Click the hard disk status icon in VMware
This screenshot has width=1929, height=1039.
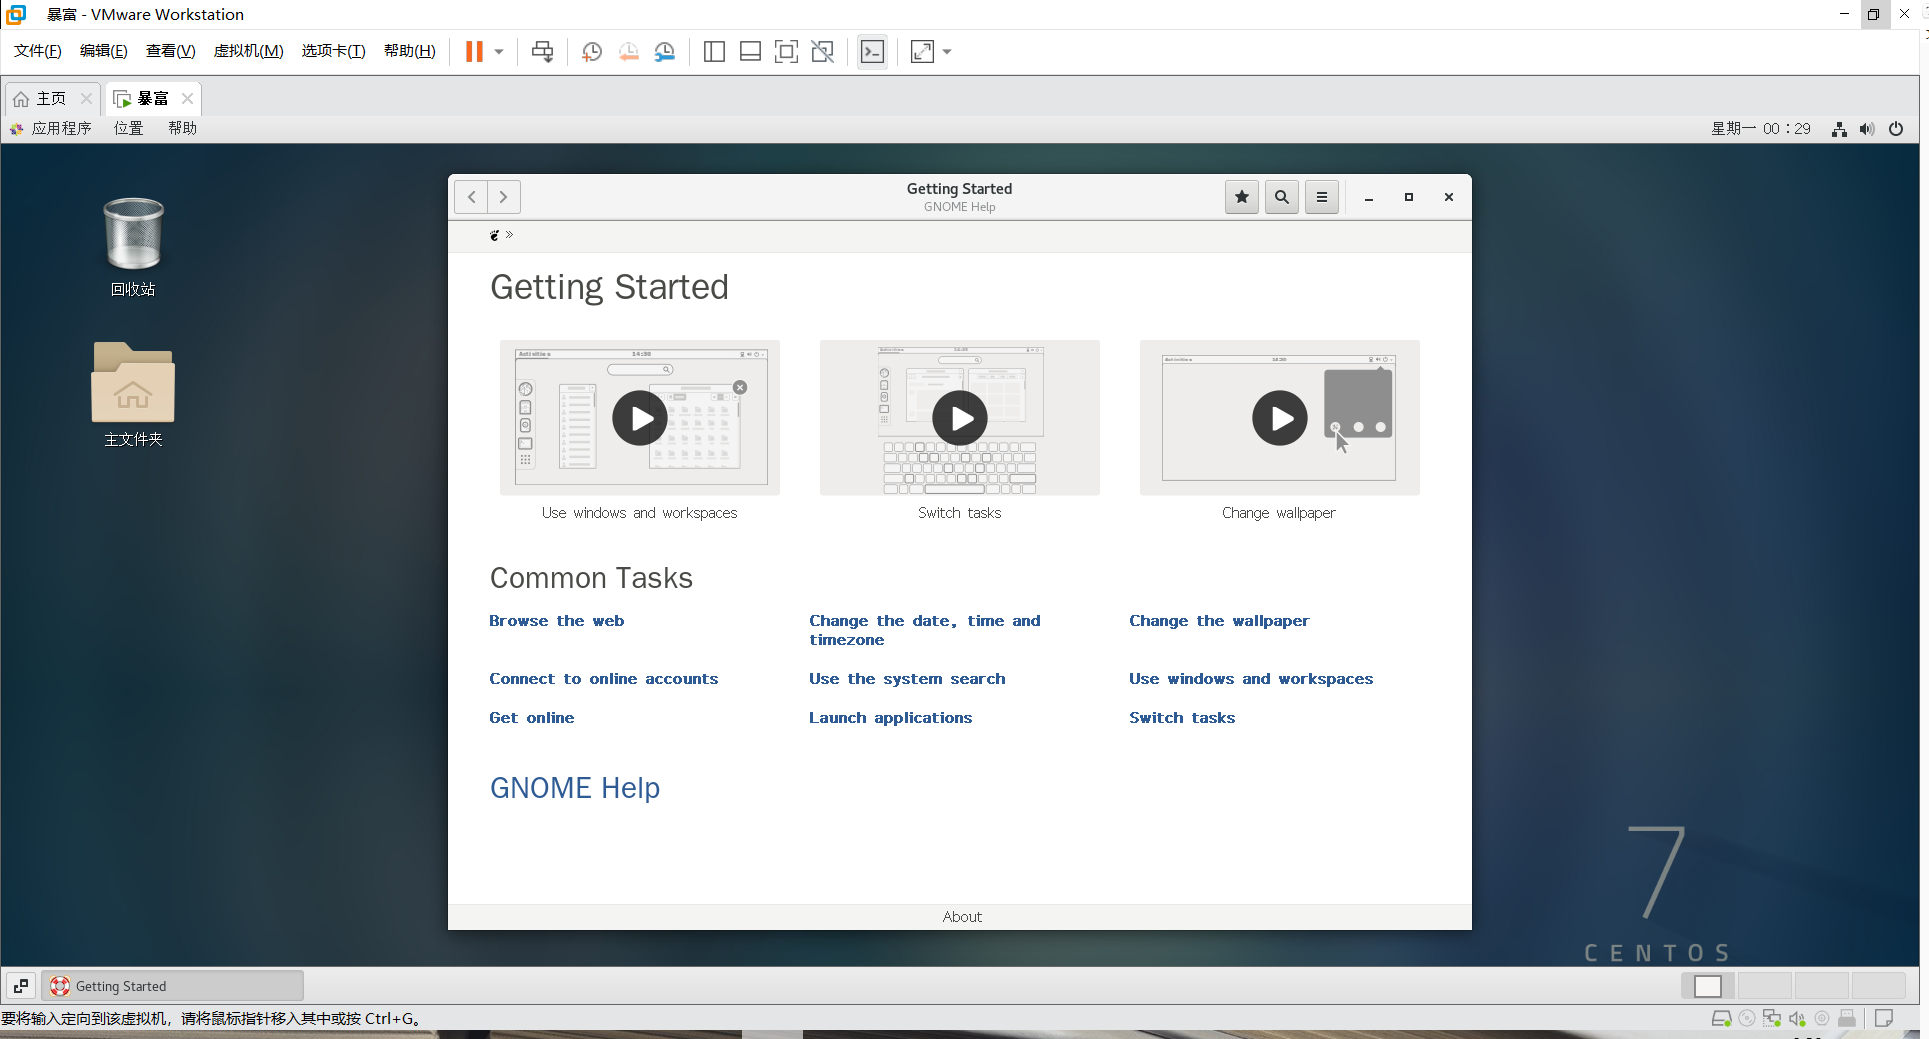click(x=1721, y=1019)
